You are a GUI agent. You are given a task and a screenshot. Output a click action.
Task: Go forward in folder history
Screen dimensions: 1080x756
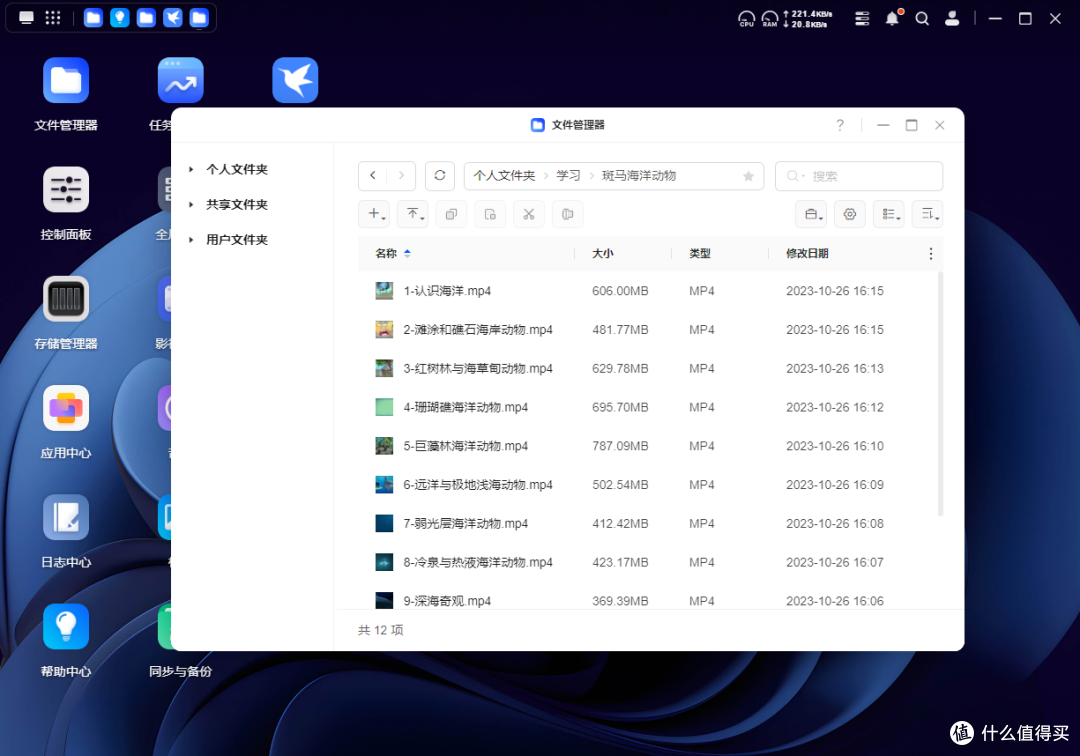(x=401, y=176)
